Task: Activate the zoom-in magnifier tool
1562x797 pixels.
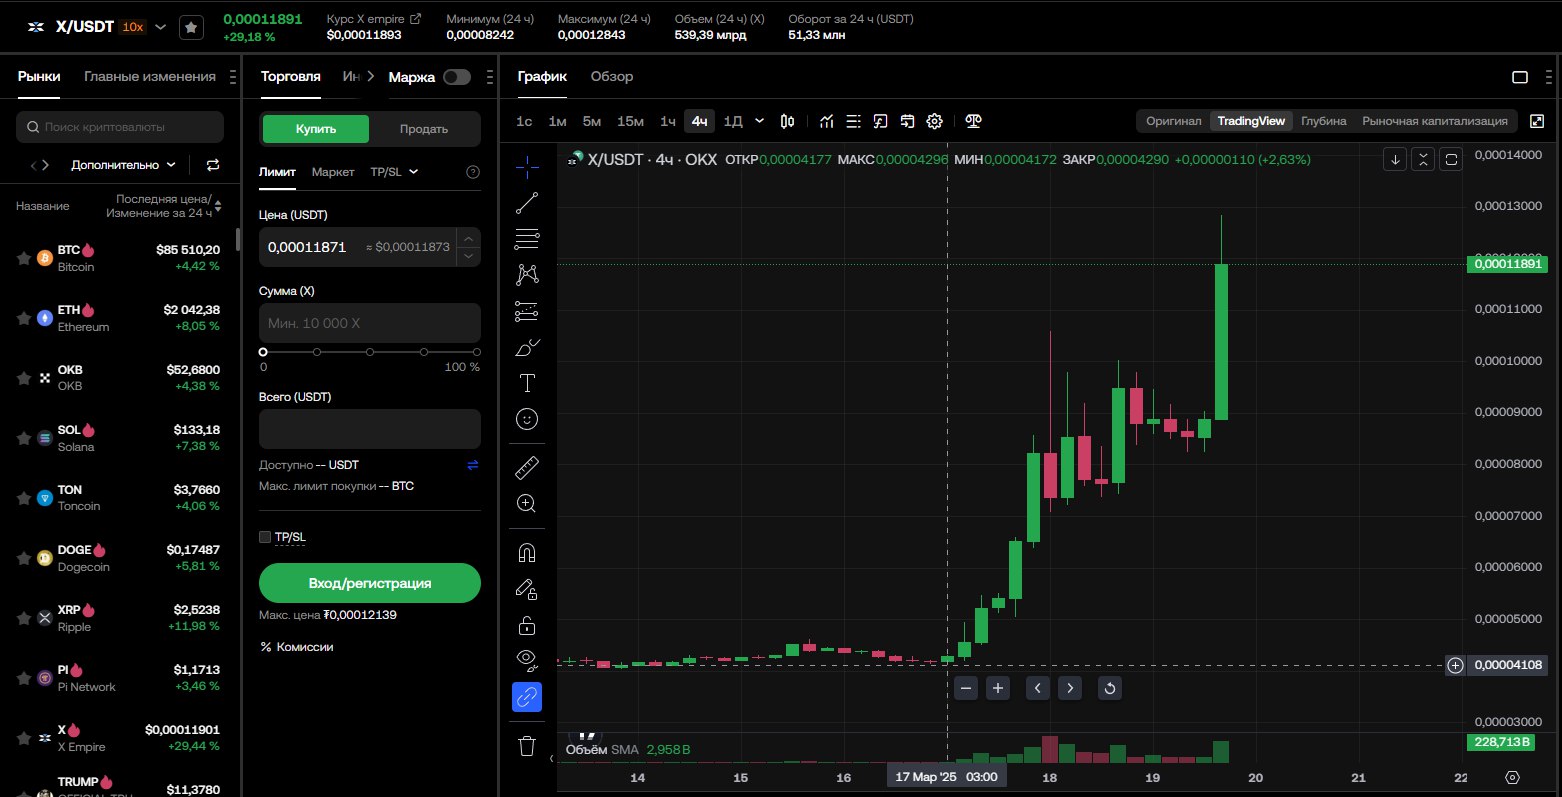Action: click(x=527, y=503)
